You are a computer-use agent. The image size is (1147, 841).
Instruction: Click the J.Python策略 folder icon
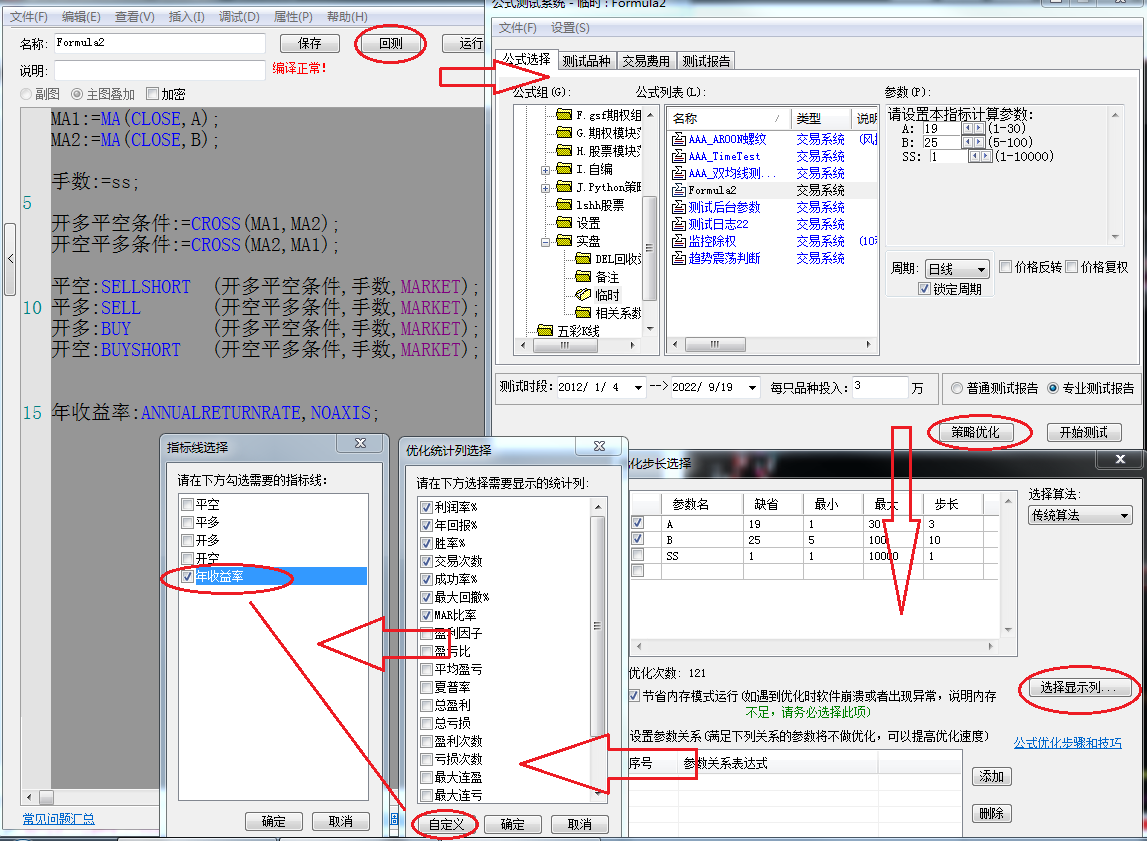coord(563,187)
